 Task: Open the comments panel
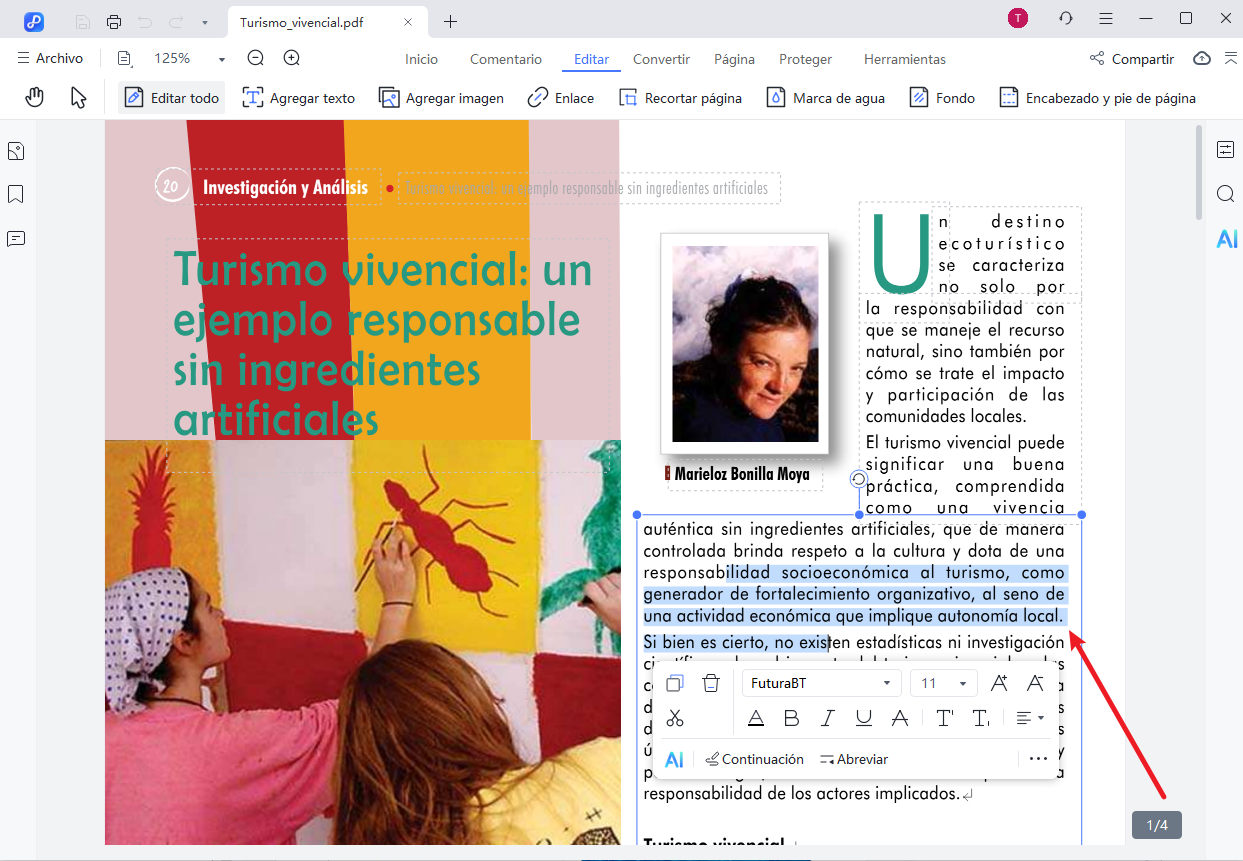[15, 238]
